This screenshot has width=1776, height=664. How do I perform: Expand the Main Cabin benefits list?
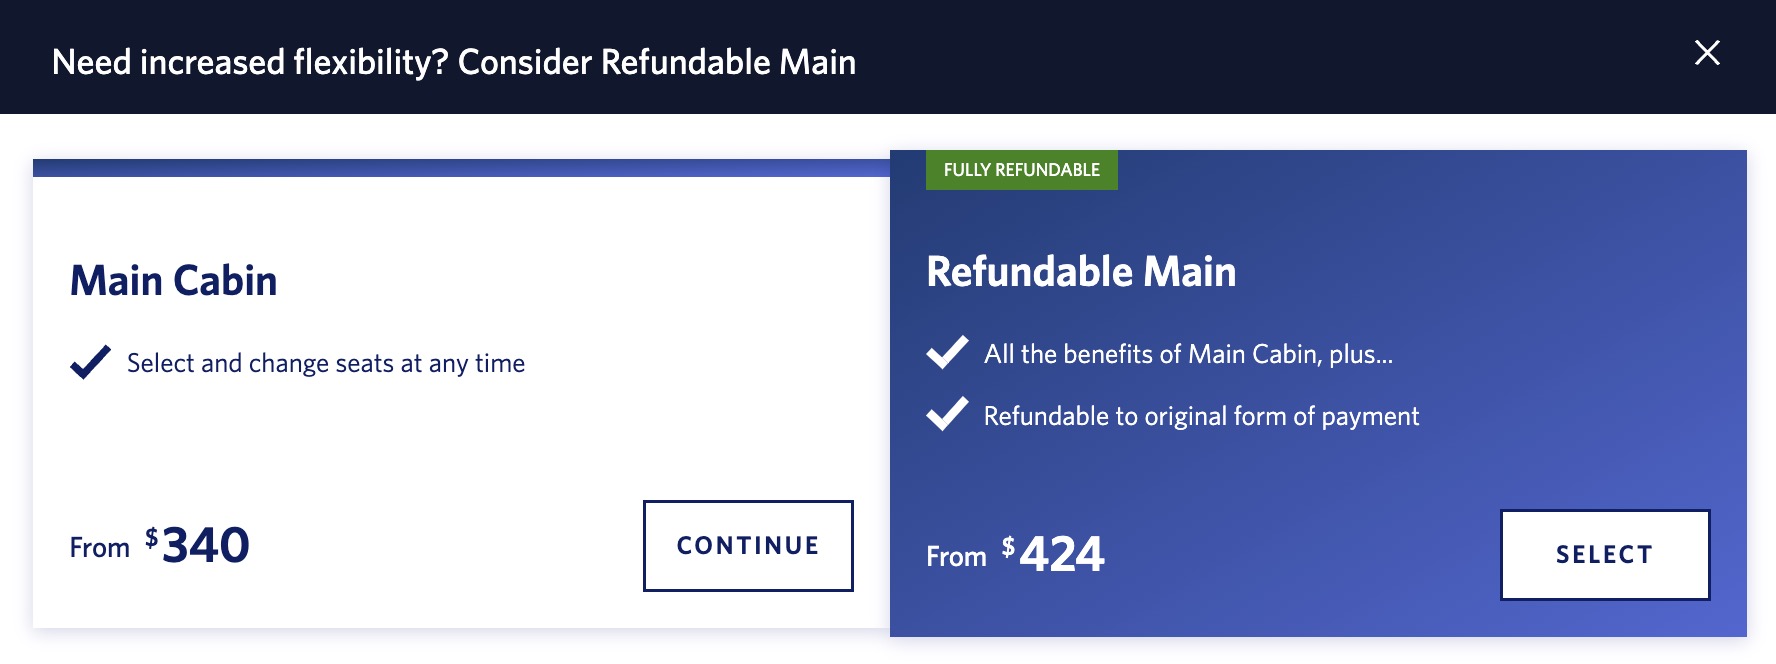point(325,363)
